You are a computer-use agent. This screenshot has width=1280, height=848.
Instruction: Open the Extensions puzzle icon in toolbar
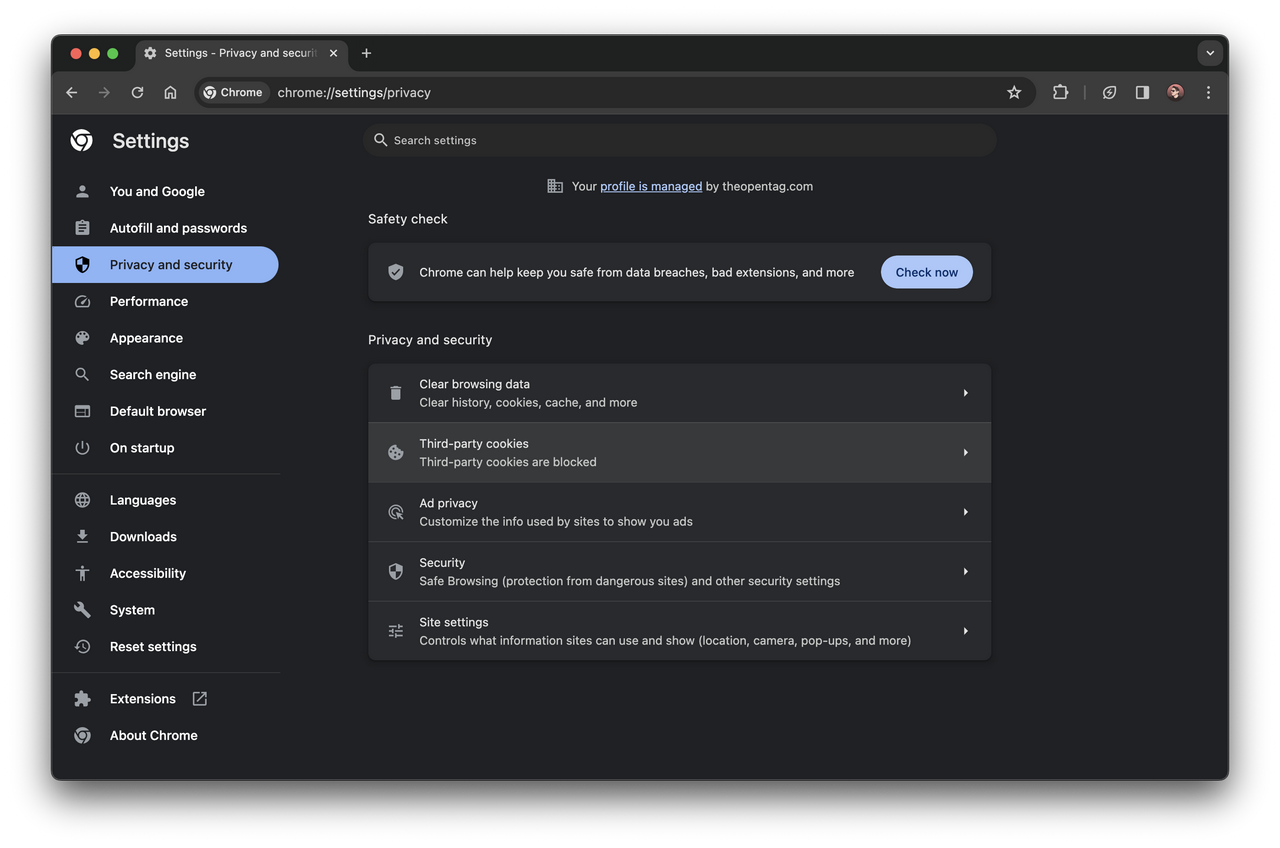click(x=1060, y=92)
